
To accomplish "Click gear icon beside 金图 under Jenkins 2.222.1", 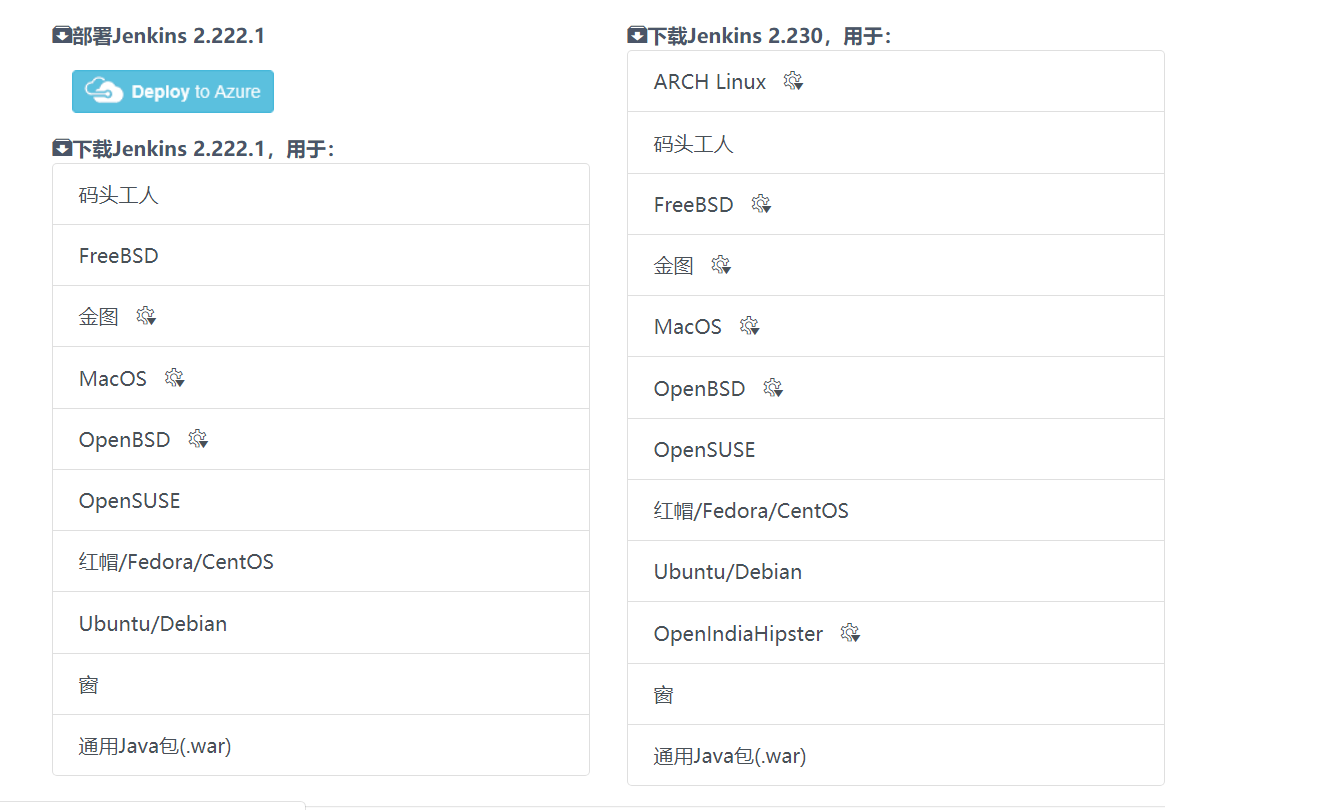I will tap(146, 317).
